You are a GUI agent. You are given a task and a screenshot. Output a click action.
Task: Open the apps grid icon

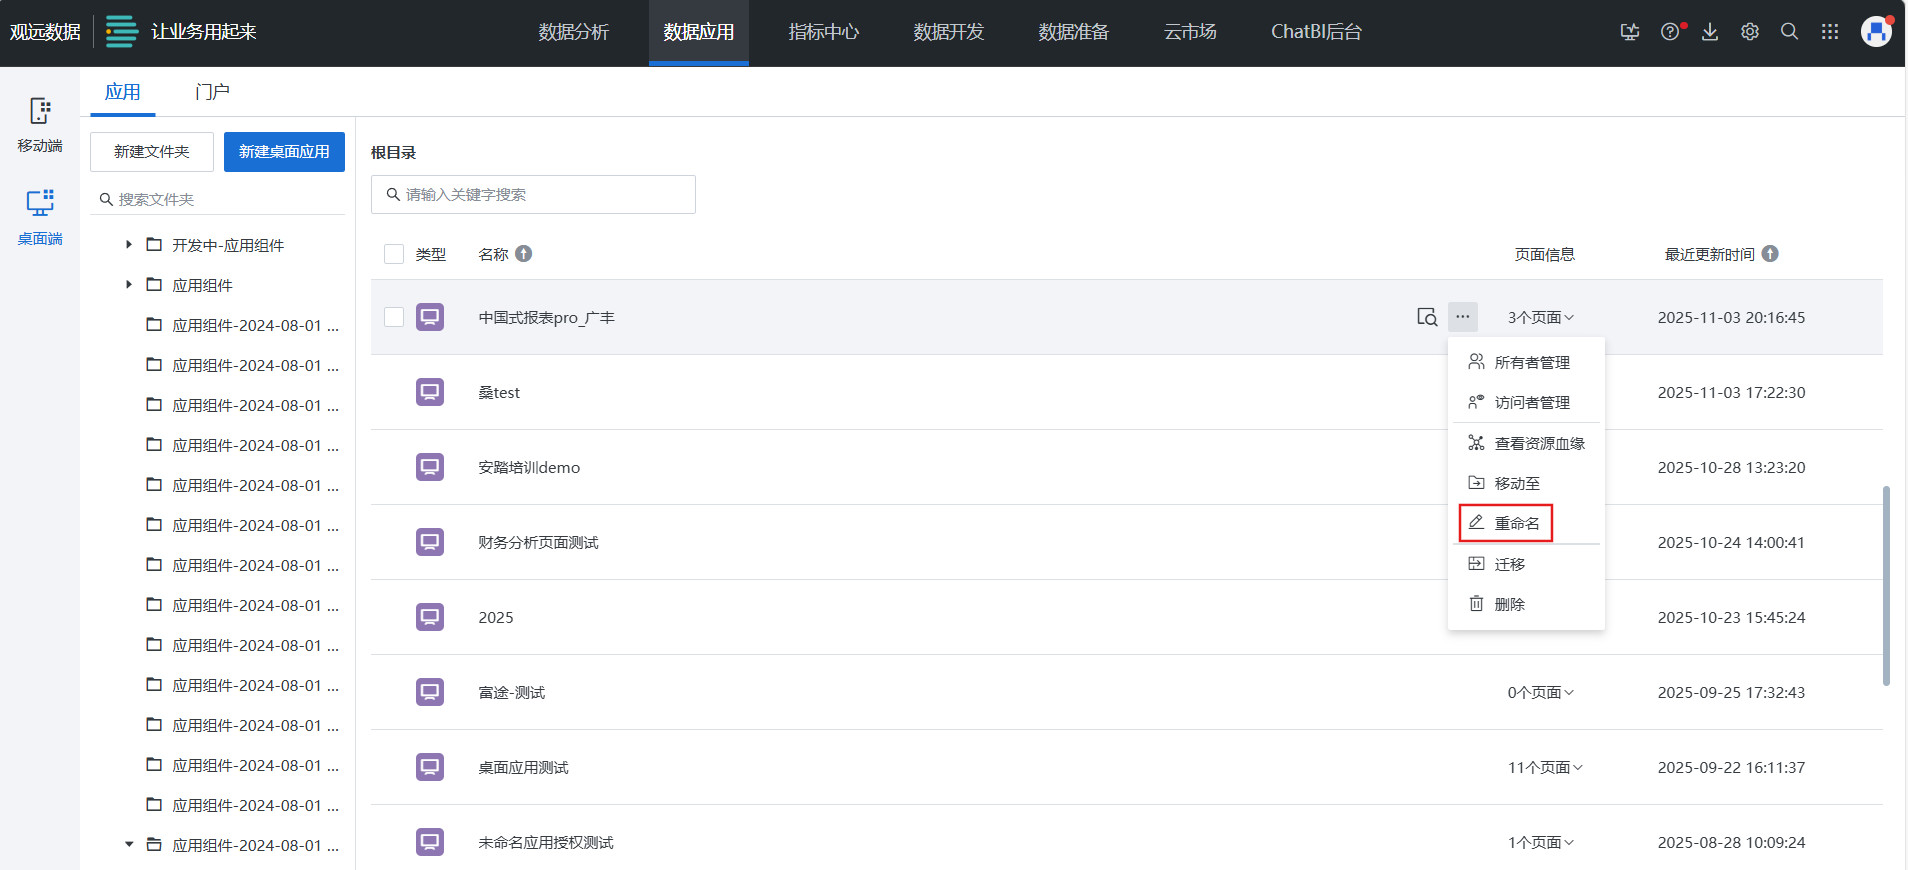(1830, 32)
